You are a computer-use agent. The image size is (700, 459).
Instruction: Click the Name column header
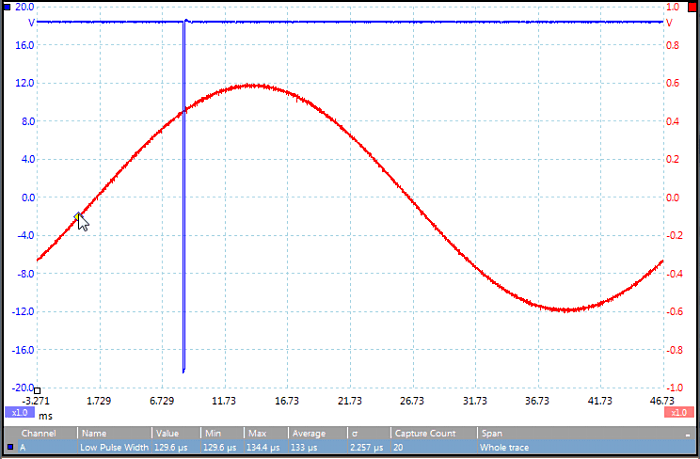[x=94, y=433]
